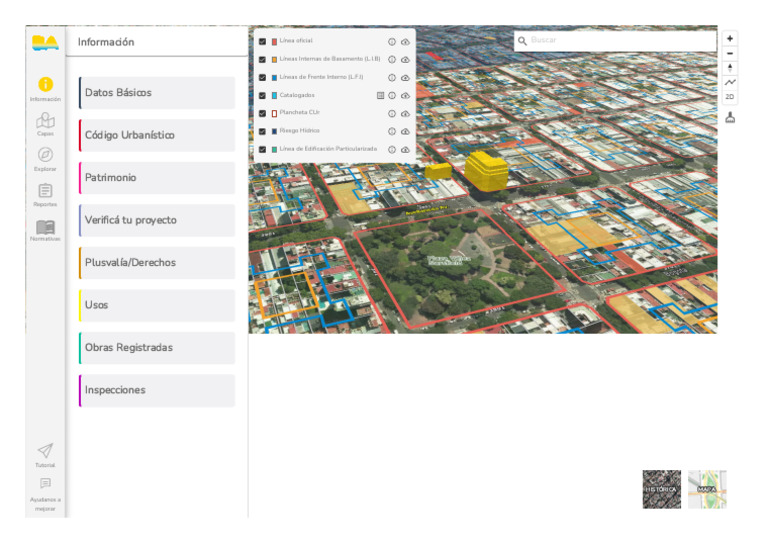Uncheck Líneas Internas de Basamento layer
Viewport: 768px width, 543px height.
click(x=263, y=59)
